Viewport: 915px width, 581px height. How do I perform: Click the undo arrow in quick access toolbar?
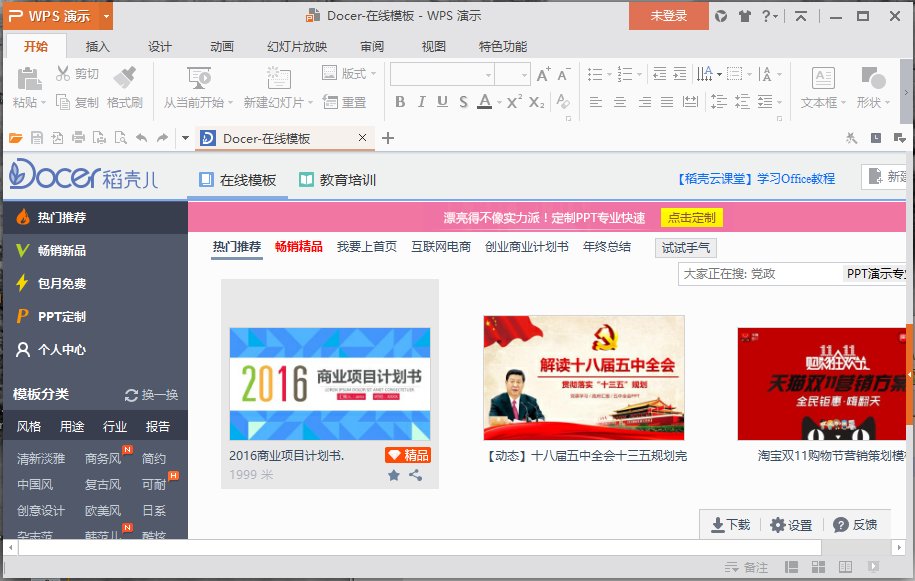141,138
